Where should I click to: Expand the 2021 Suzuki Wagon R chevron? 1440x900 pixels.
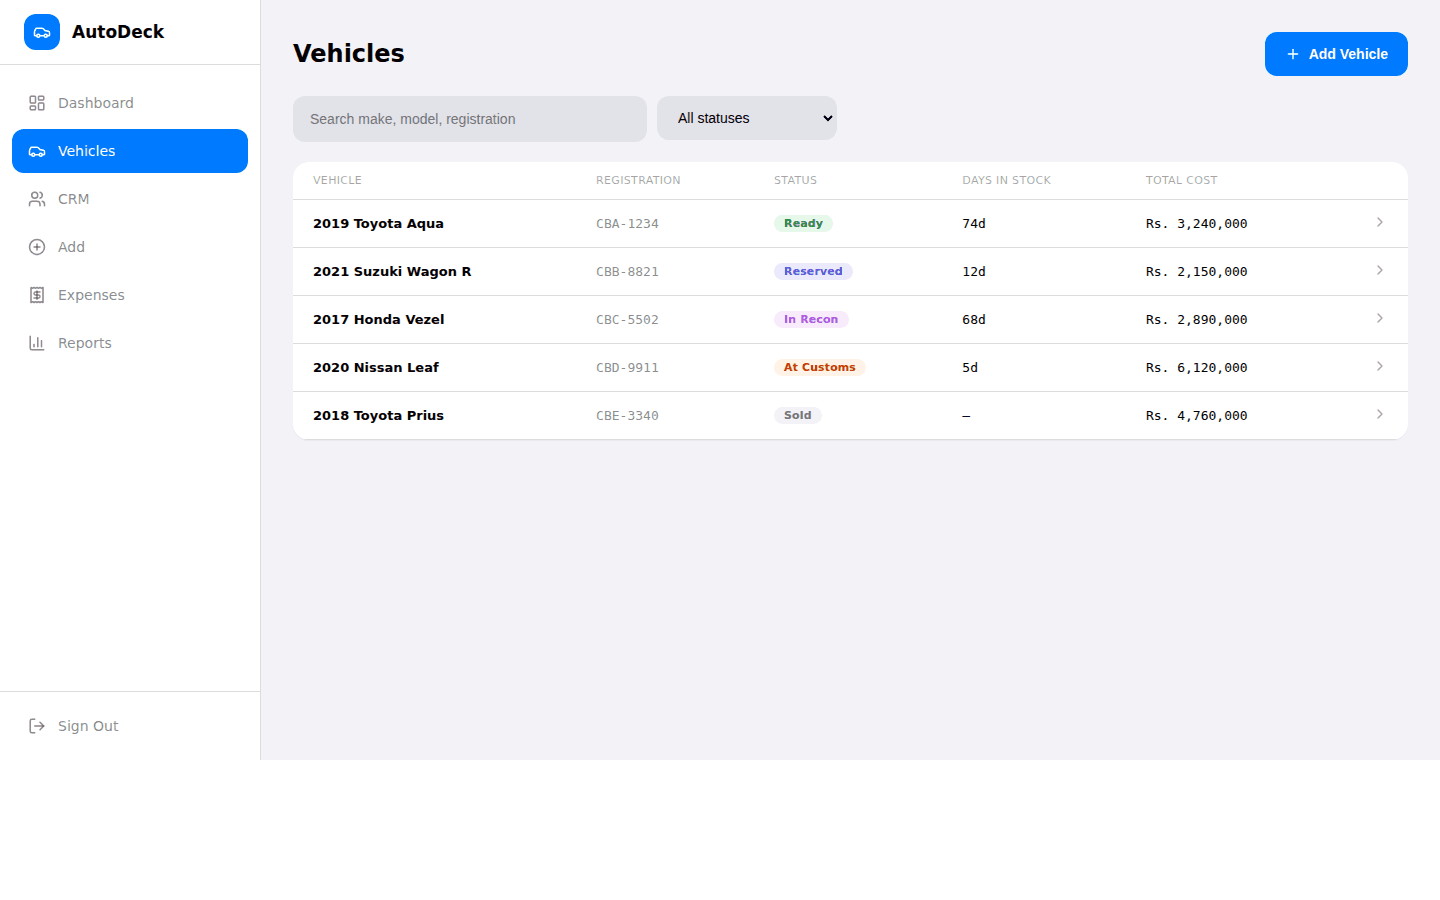(x=1380, y=270)
